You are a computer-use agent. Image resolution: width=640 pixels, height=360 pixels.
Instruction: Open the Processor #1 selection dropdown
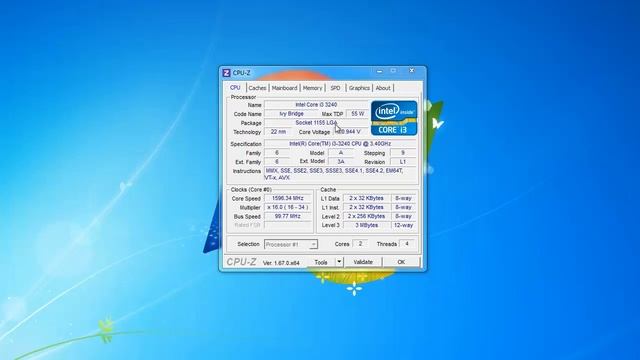291,244
